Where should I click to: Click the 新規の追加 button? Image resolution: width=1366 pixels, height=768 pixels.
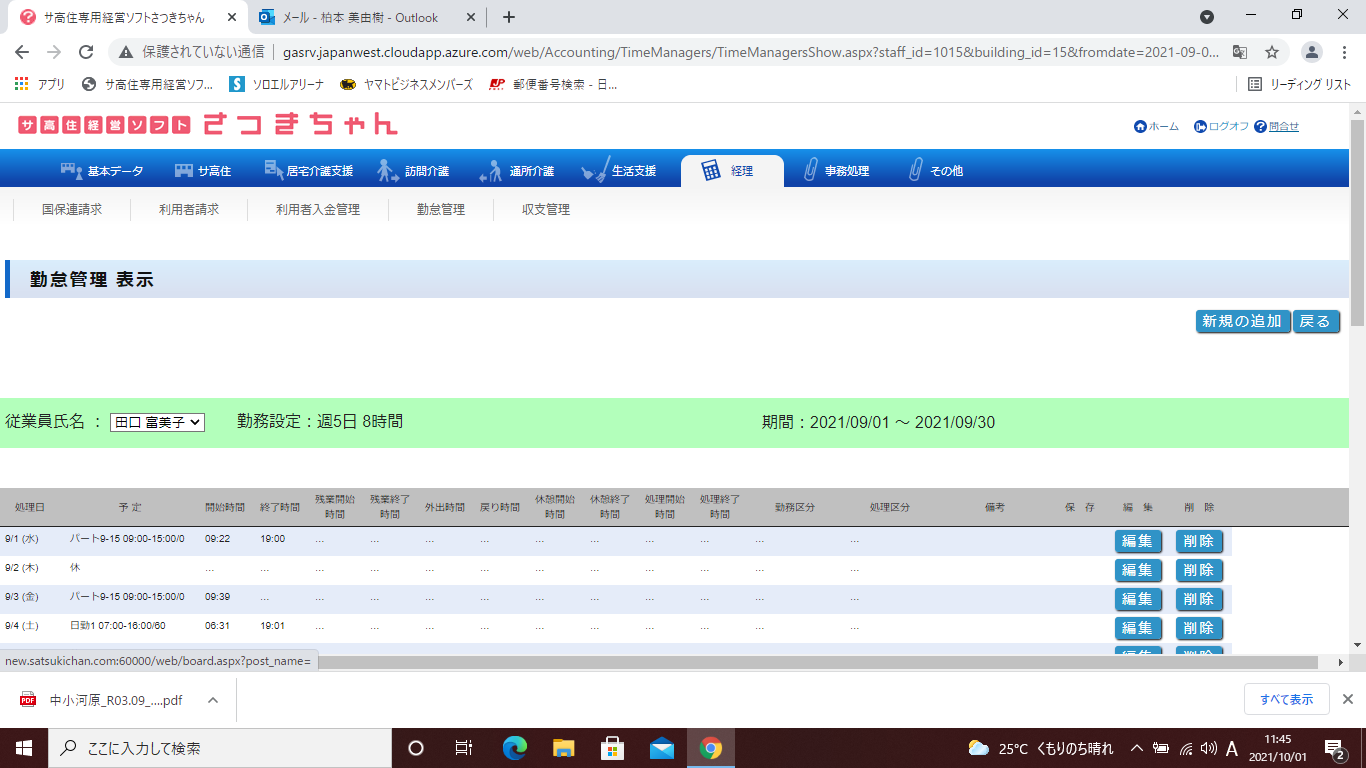1242,321
